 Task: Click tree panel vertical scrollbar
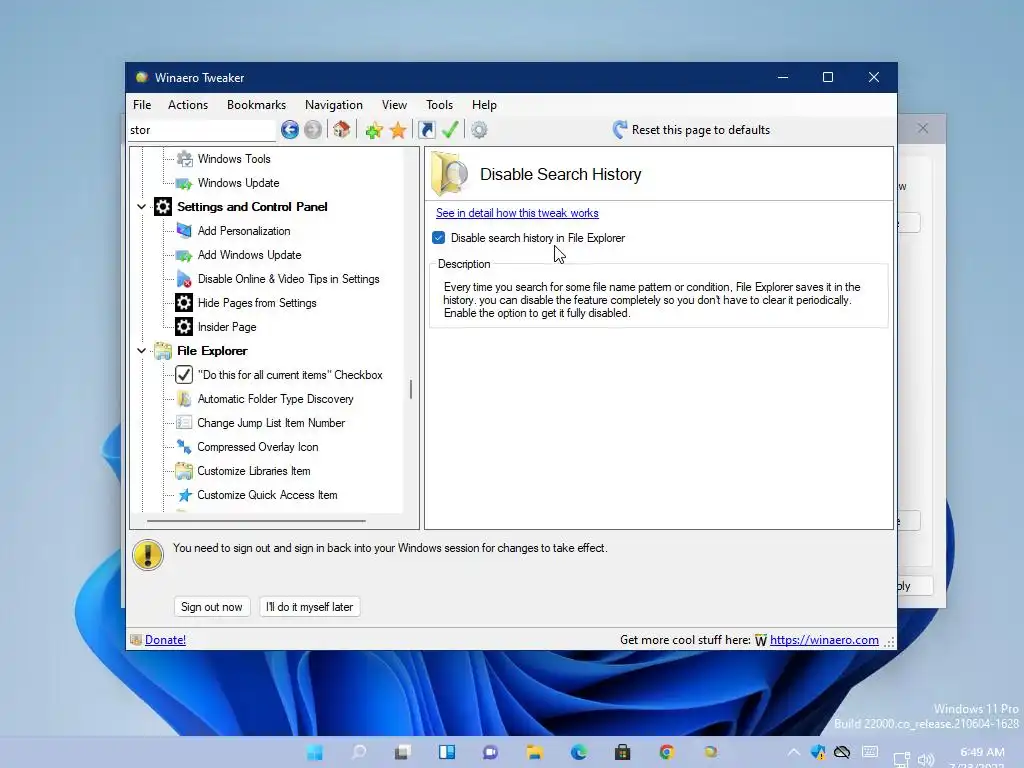point(411,389)
